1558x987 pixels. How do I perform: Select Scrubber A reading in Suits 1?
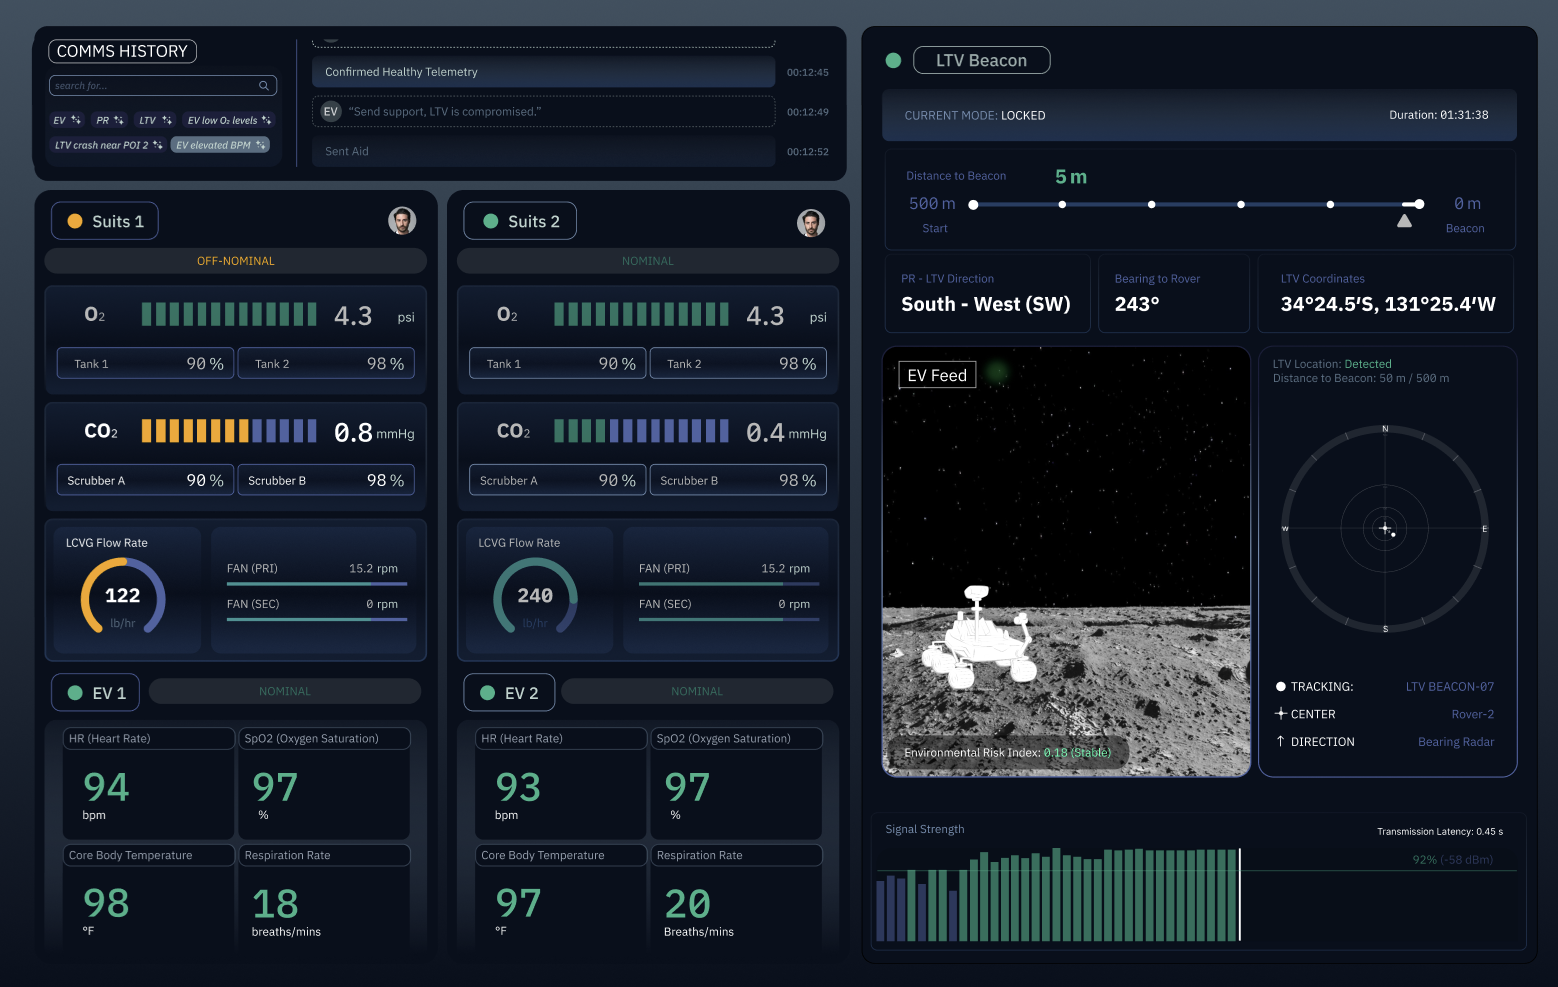pyautogui.click(x=146, y=480)
